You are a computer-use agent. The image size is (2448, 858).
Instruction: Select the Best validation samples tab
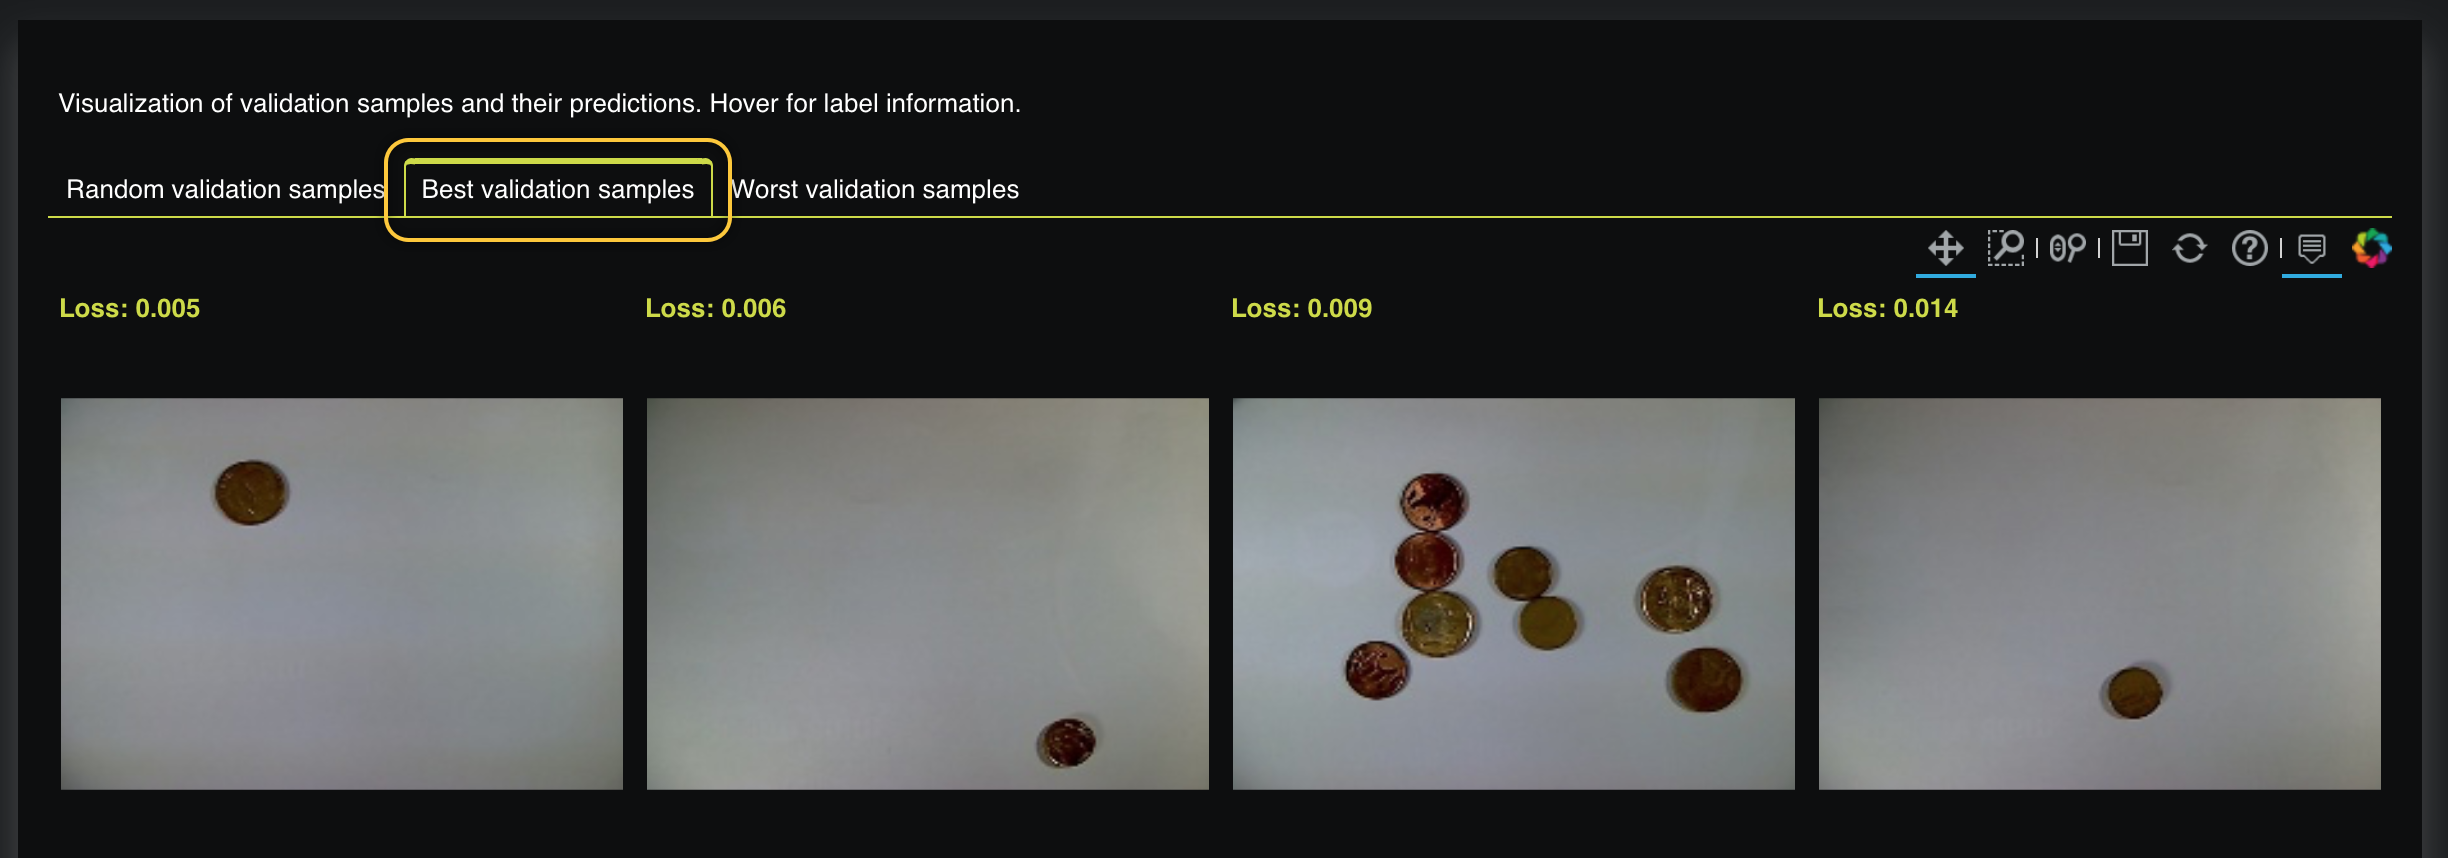[x=558, y=189]
